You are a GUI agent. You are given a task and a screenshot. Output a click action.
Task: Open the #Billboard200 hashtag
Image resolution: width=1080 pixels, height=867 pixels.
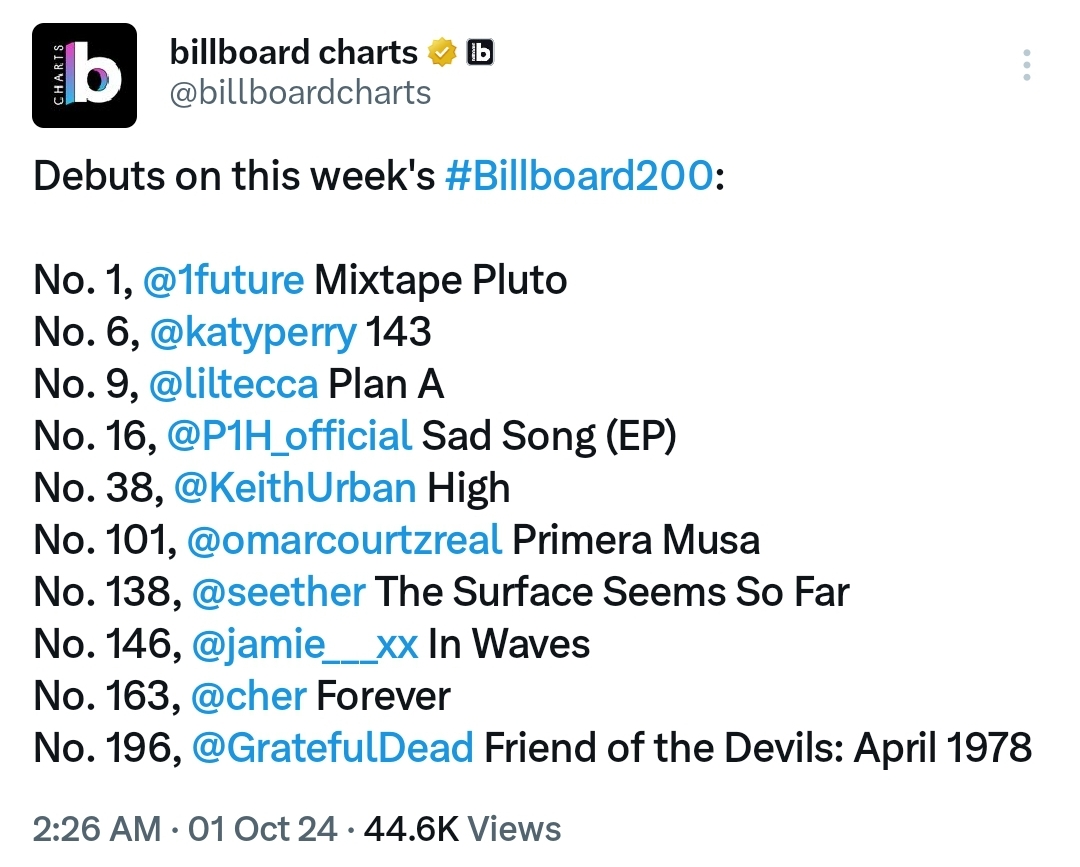tap(579, 176)
